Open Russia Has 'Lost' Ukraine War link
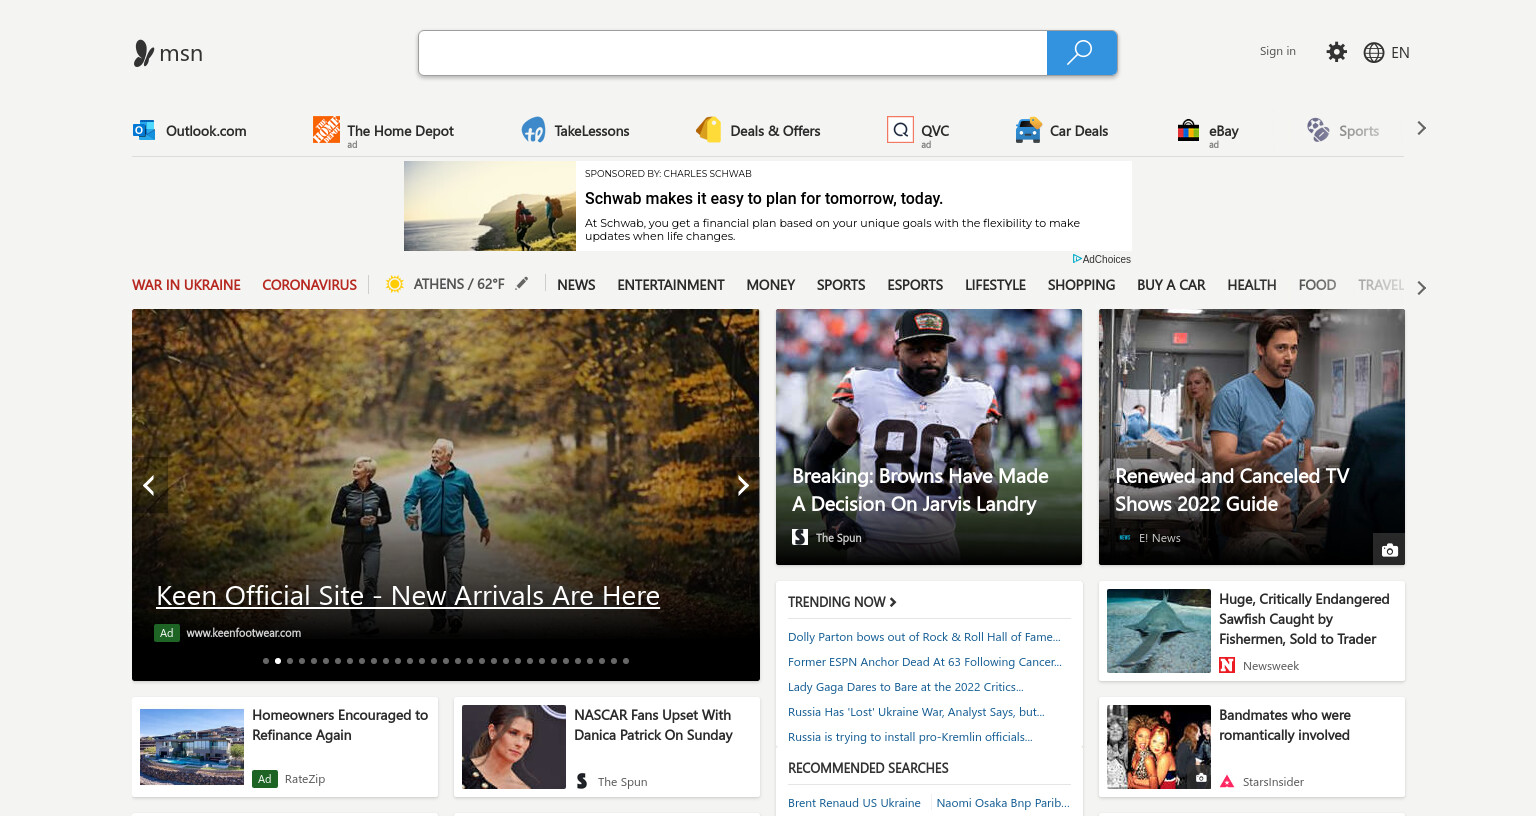This screenshot has width=1536, height=816. (x=916, y=712)
